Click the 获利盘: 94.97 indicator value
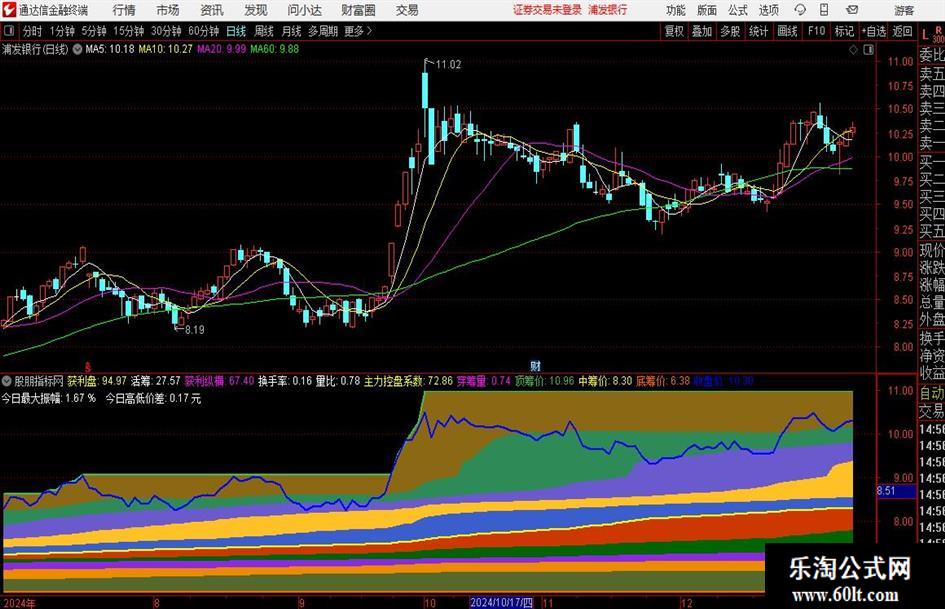The image size is (945, 609). pos(96,381)
